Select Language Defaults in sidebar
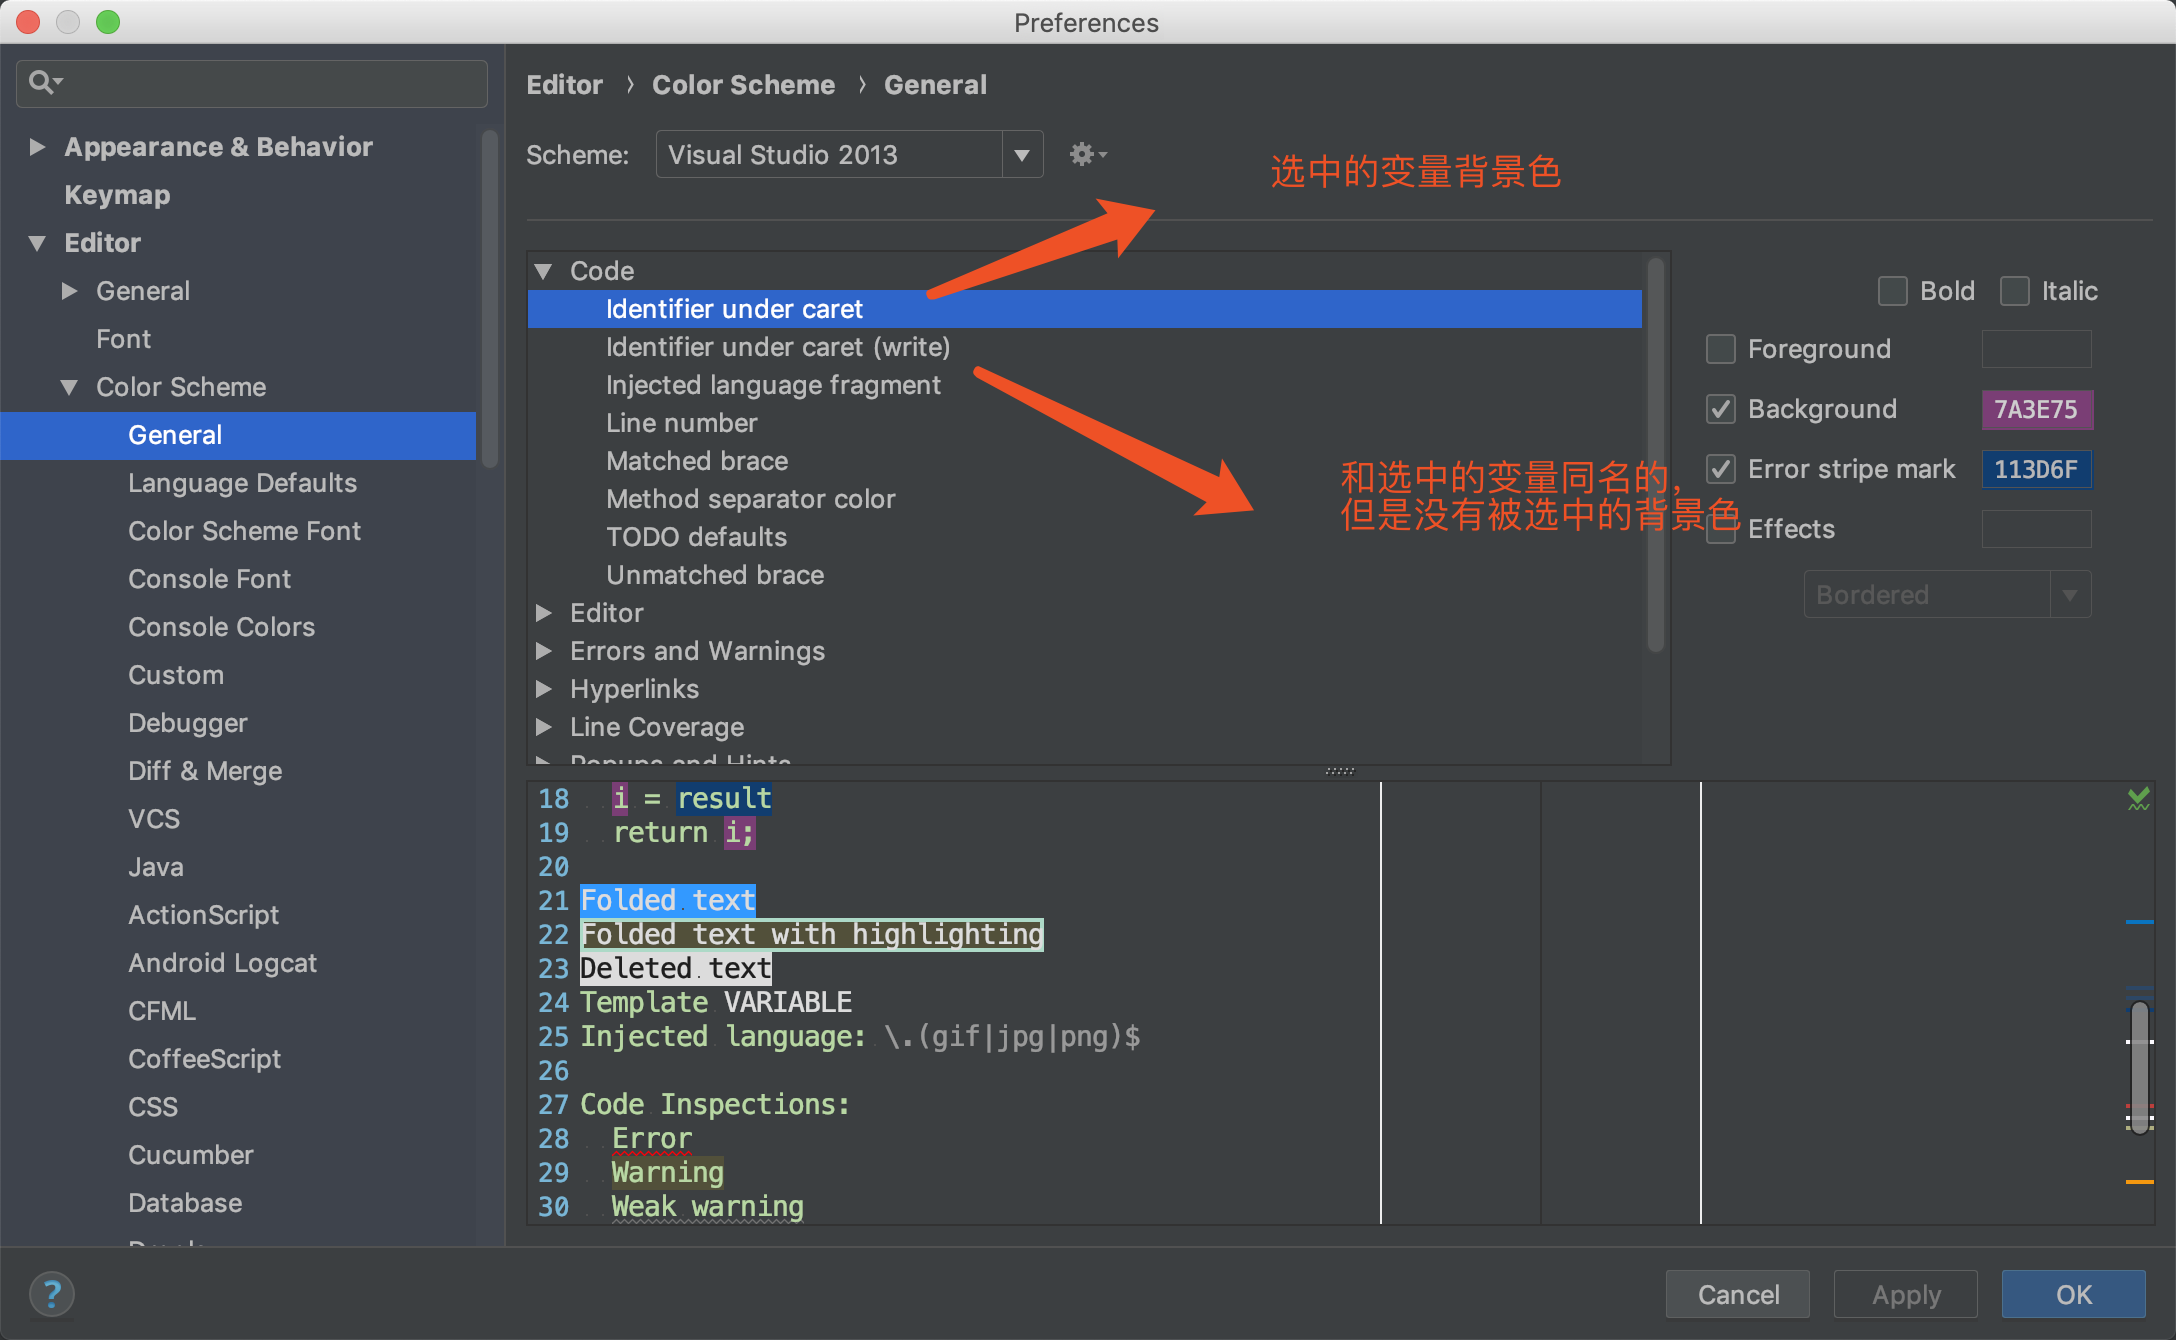 (x=242, y=483)
